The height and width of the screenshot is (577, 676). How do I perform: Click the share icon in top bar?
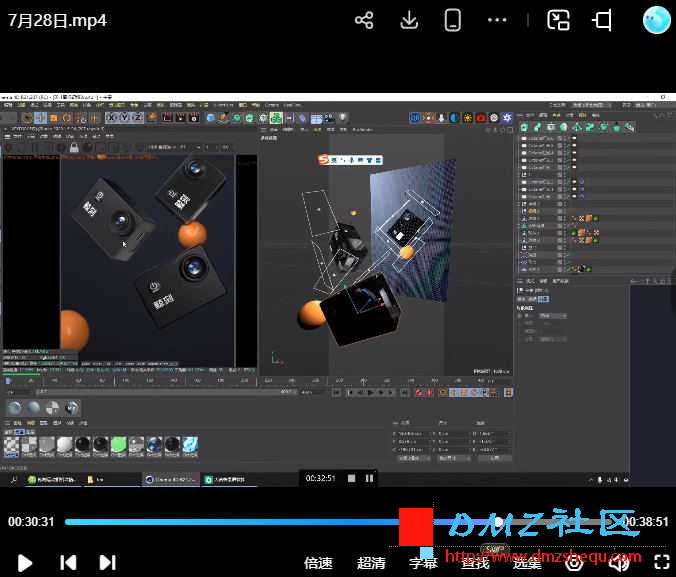tap(364, 20)
